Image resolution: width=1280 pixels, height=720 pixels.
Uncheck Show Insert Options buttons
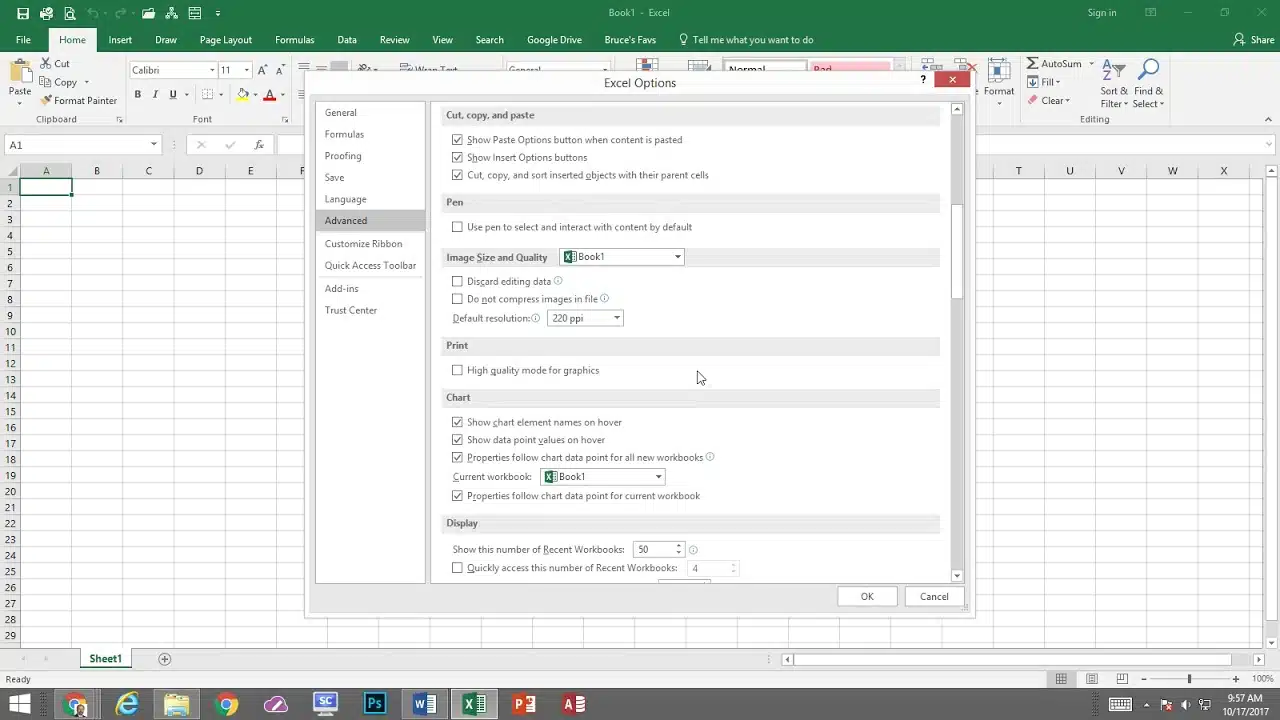[457, 157]
